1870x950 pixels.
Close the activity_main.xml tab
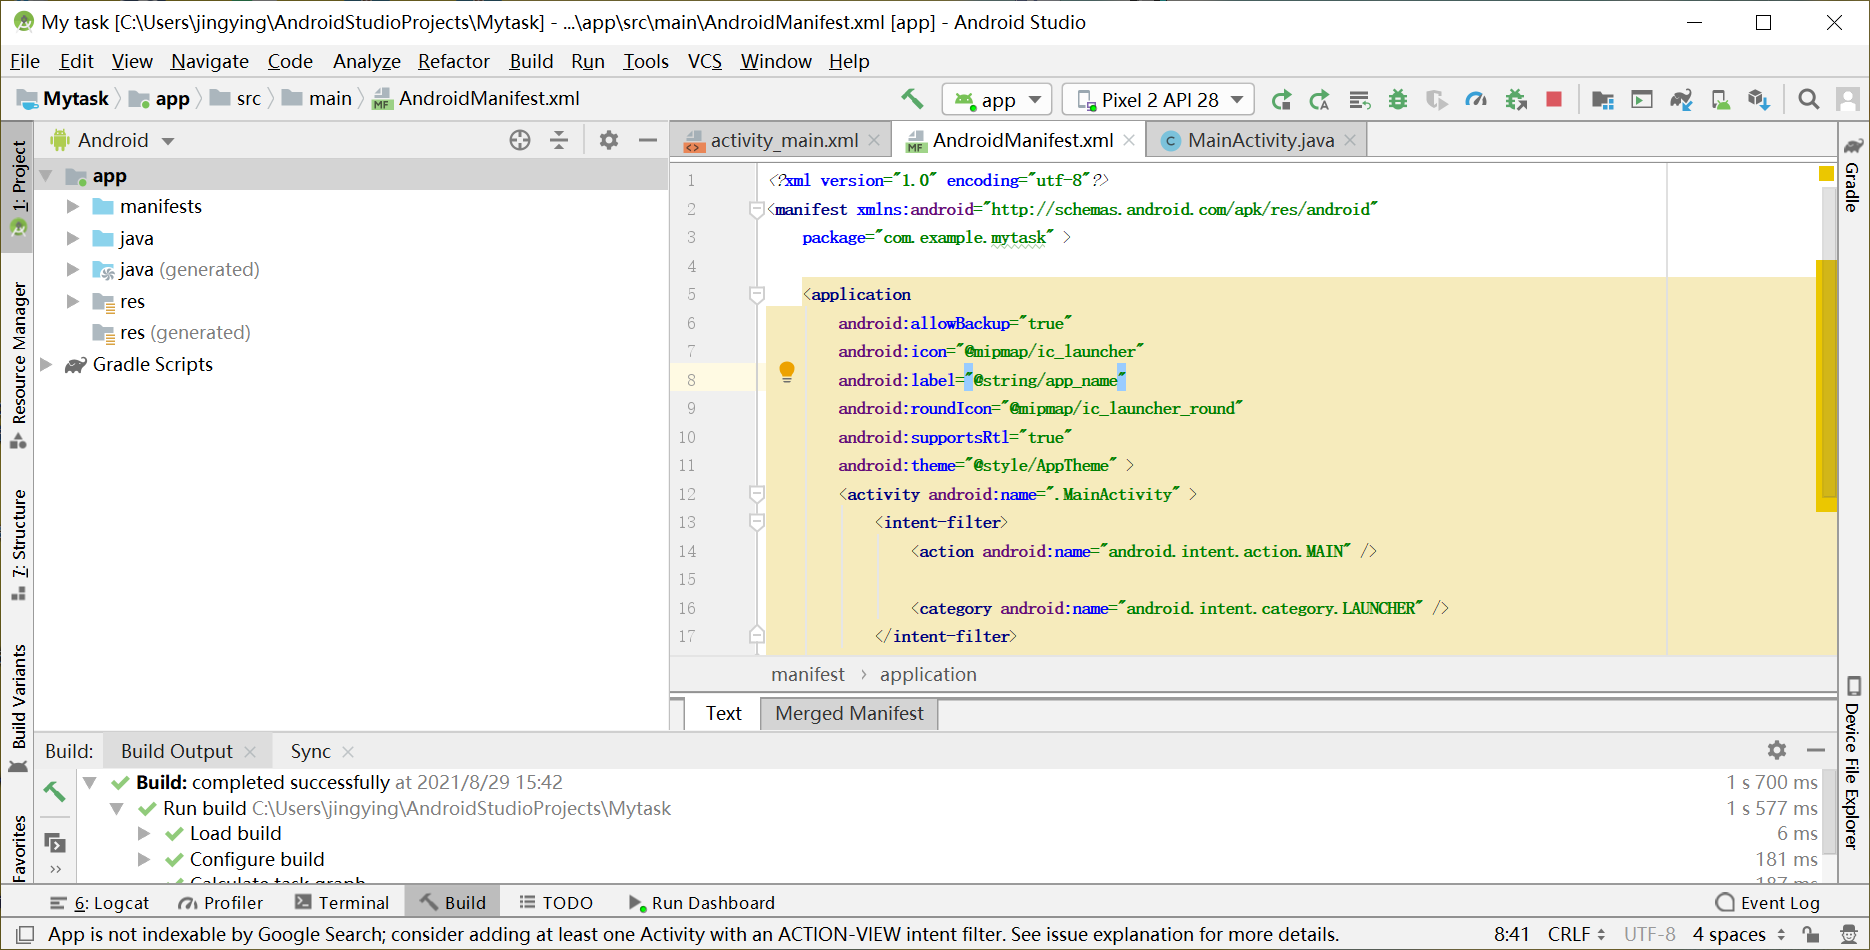coord(875,141)
